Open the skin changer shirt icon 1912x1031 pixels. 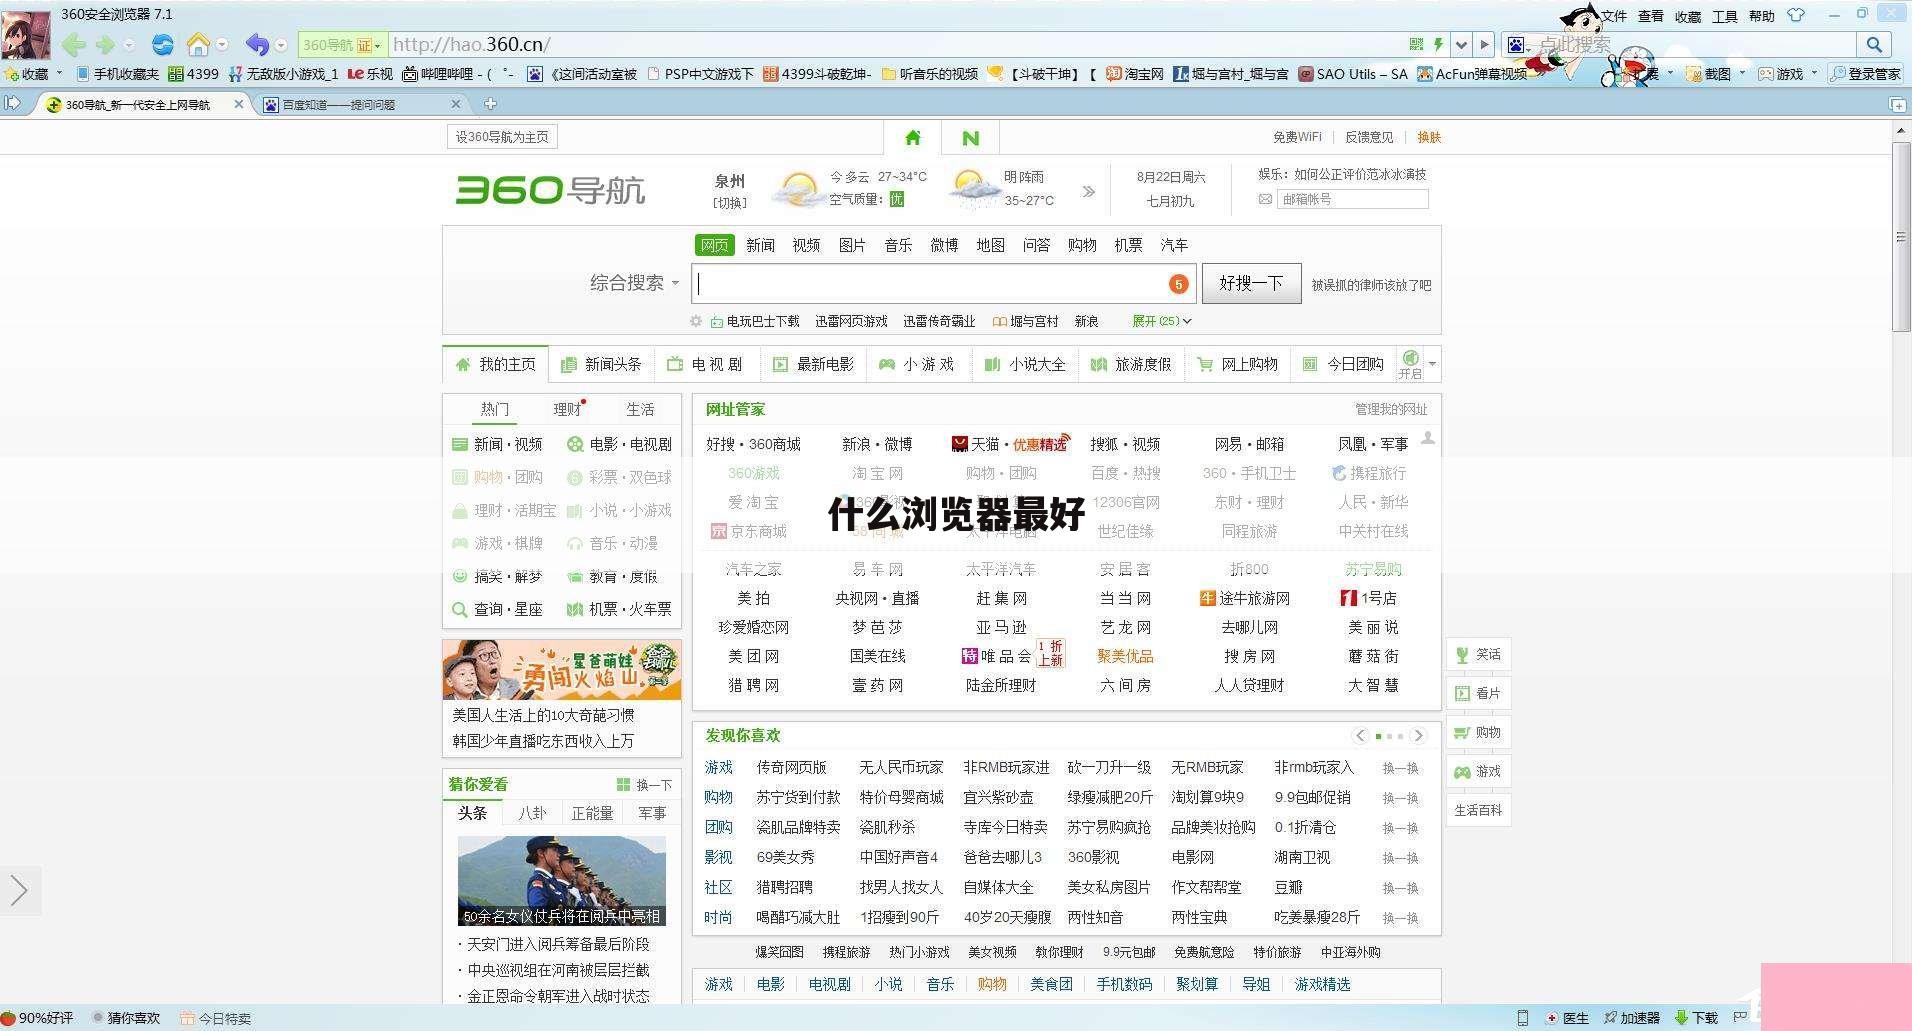pyautogui.click(x=1796, y=15)
